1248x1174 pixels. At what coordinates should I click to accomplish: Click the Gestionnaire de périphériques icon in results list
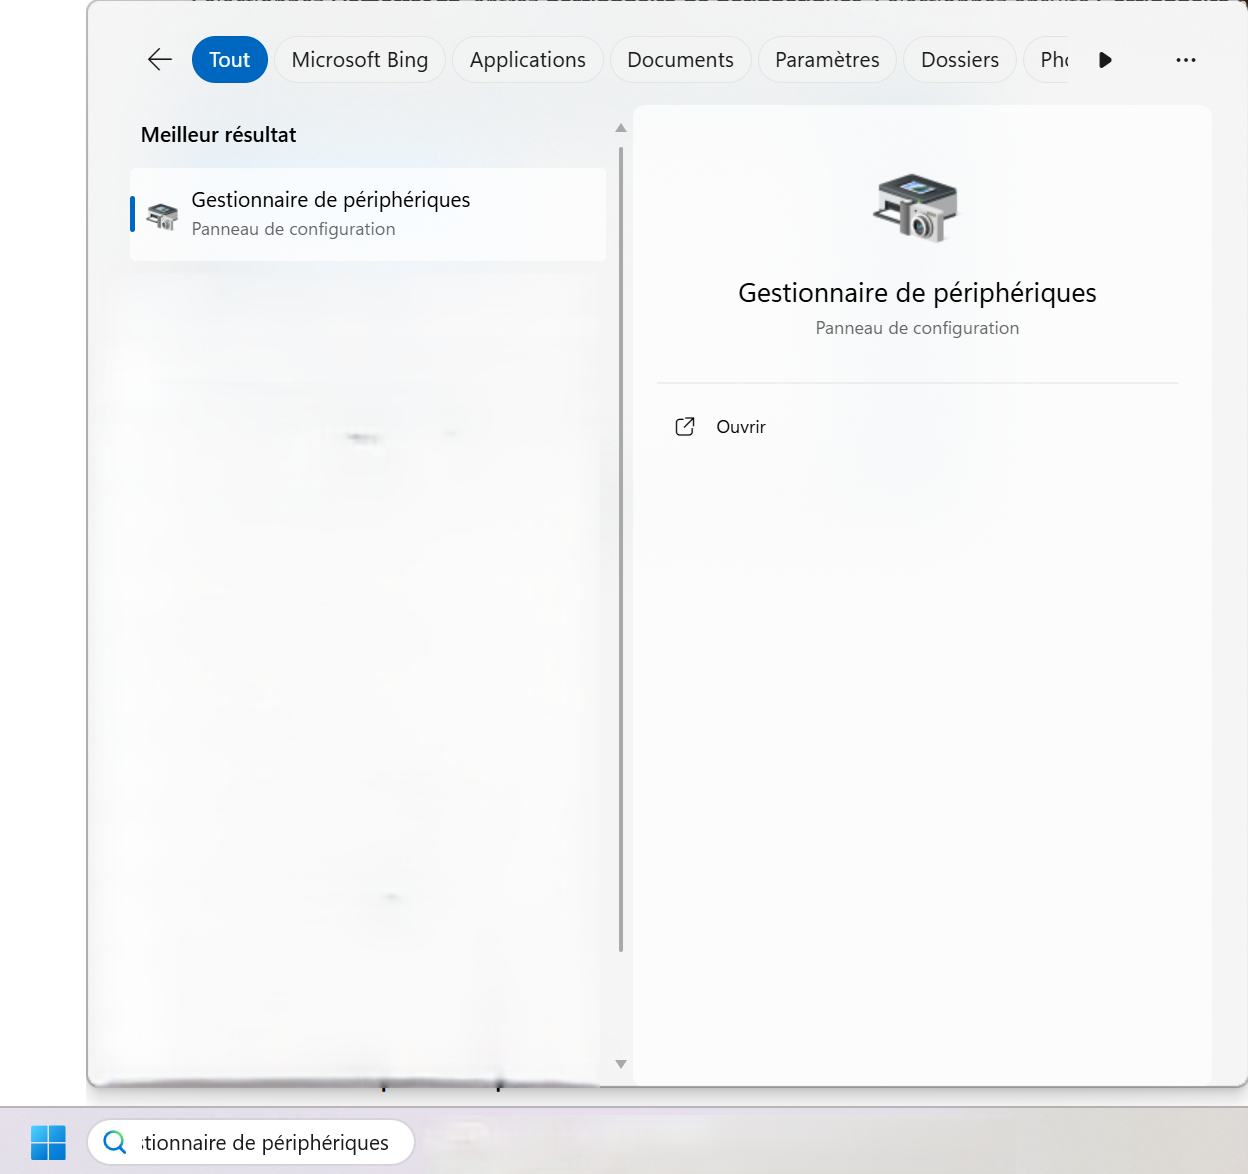pos(162,215)
